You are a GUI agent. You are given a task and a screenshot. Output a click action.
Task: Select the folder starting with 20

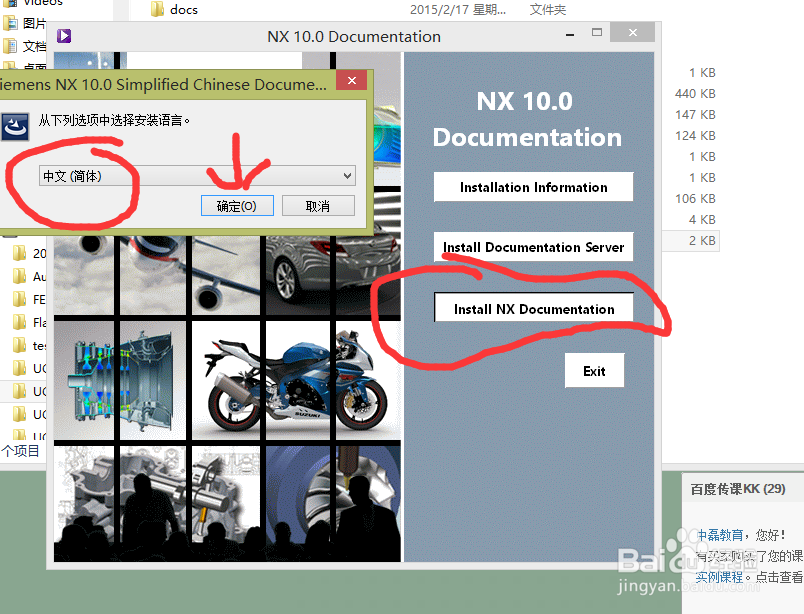pos(29,253)
